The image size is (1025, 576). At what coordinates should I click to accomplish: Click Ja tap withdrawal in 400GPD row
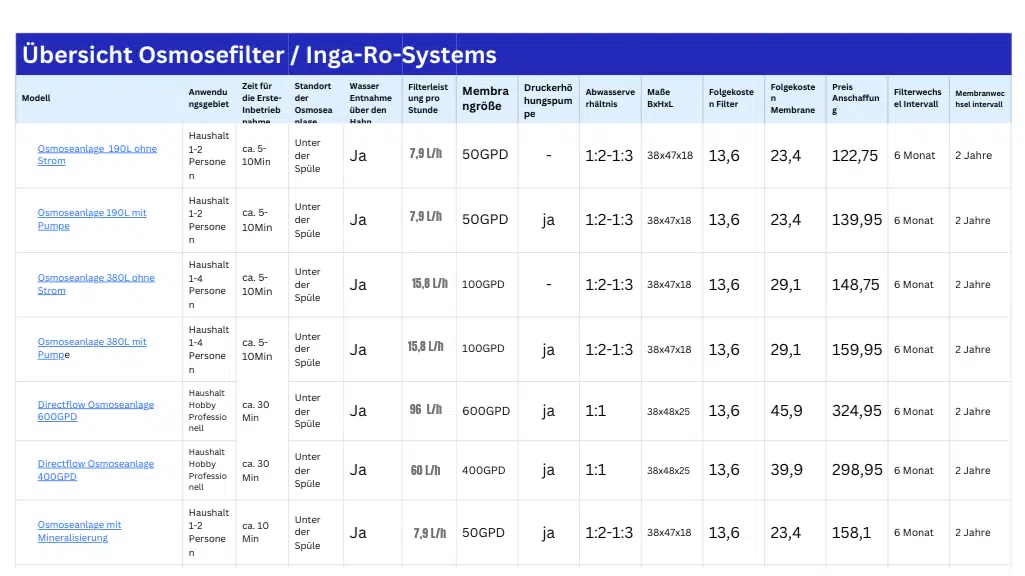[x=358, y=470]
